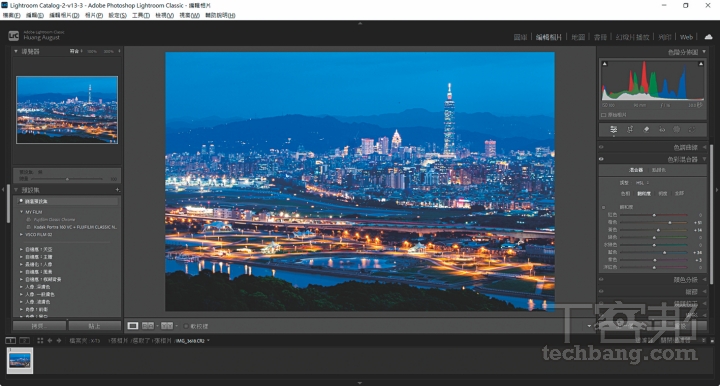Select Luminance tab in HSL section
720x386 pixels.
pyautogui.click(x=663, y=194)
